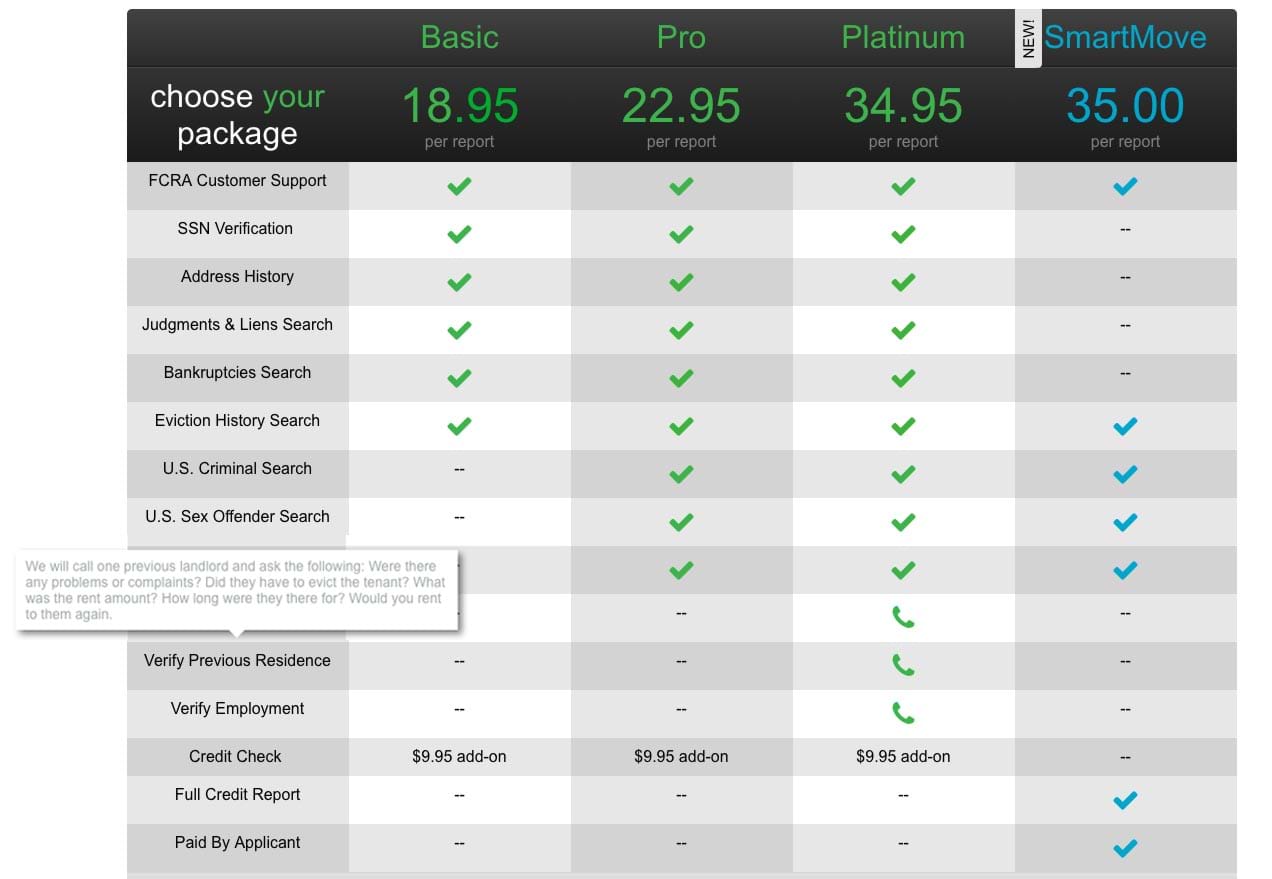Click SmartMove checkmark in Eviction History Search row

click(1125, 426)
